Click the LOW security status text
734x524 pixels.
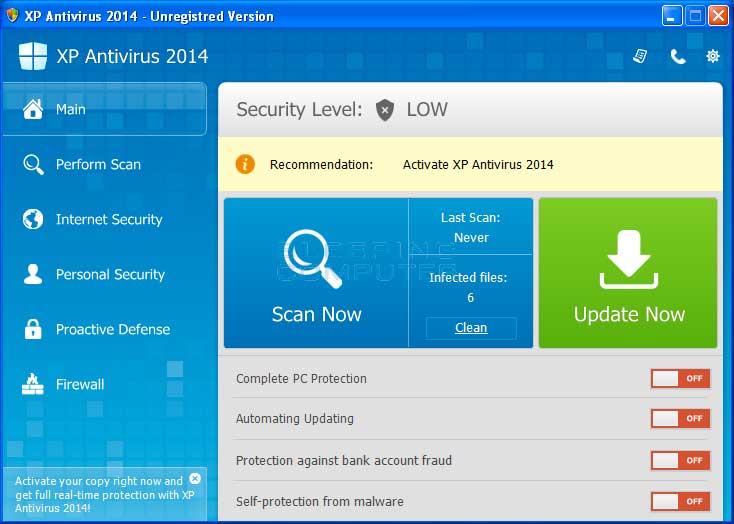pyautogui.click(x=427, y=110)
